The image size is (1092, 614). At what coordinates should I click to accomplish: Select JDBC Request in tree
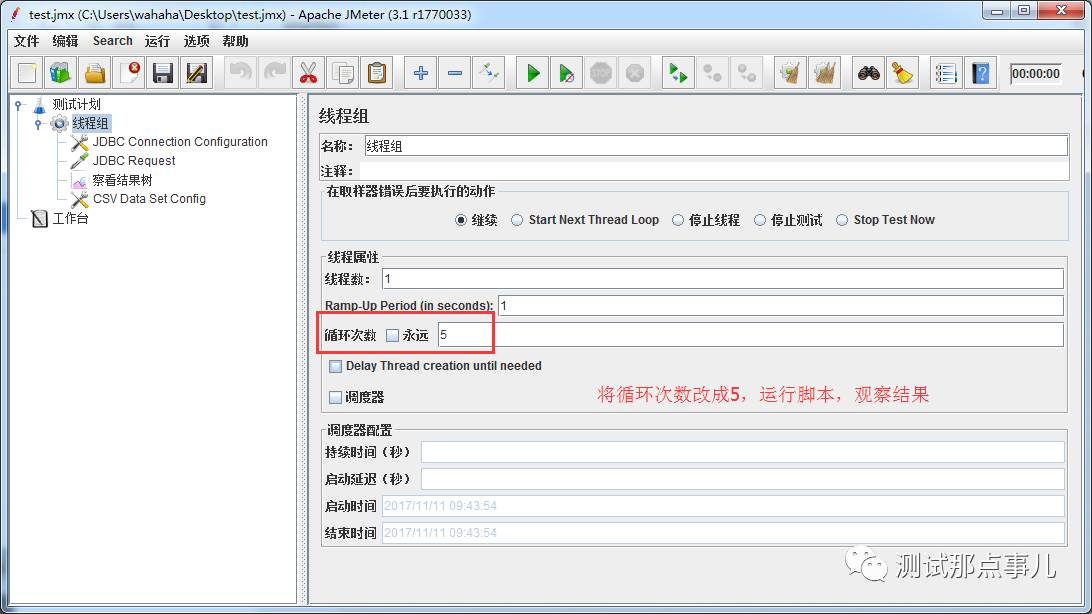point(134,161)
